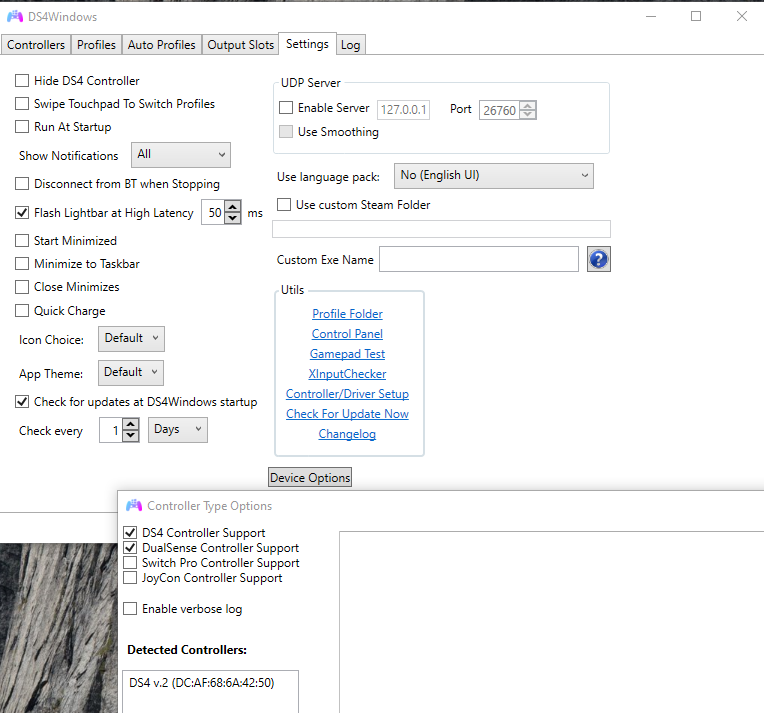Image resolution: width=764 pixels, height=713 pixels.
Task: Check Minimize to Taskbar
Action: tap(22, 264)
